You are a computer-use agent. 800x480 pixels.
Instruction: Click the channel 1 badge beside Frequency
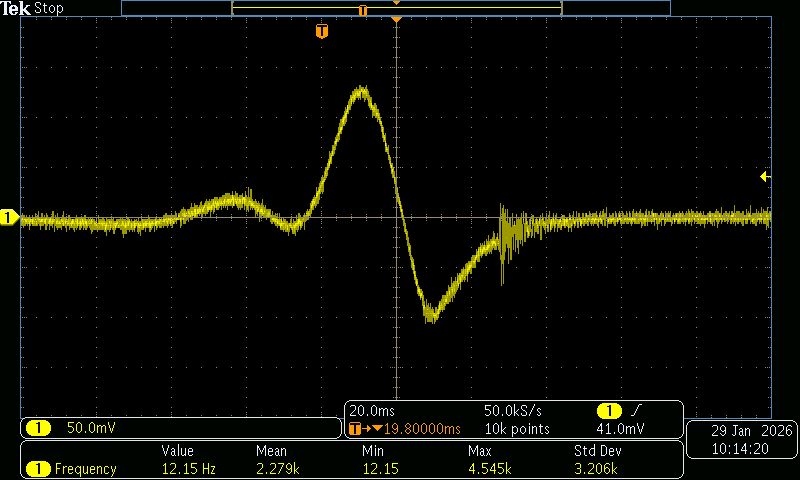point(38,469)
